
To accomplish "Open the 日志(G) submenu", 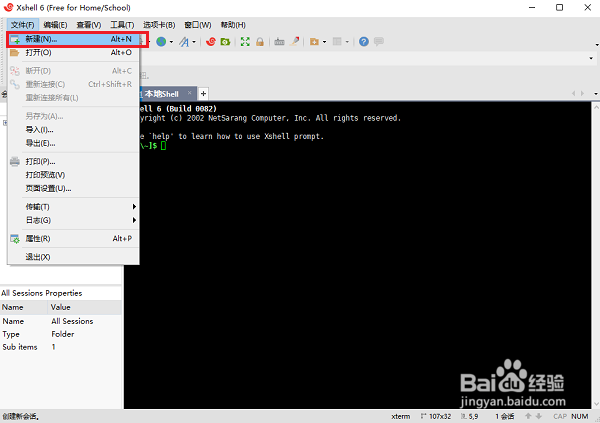I will [x=73, y=220].
